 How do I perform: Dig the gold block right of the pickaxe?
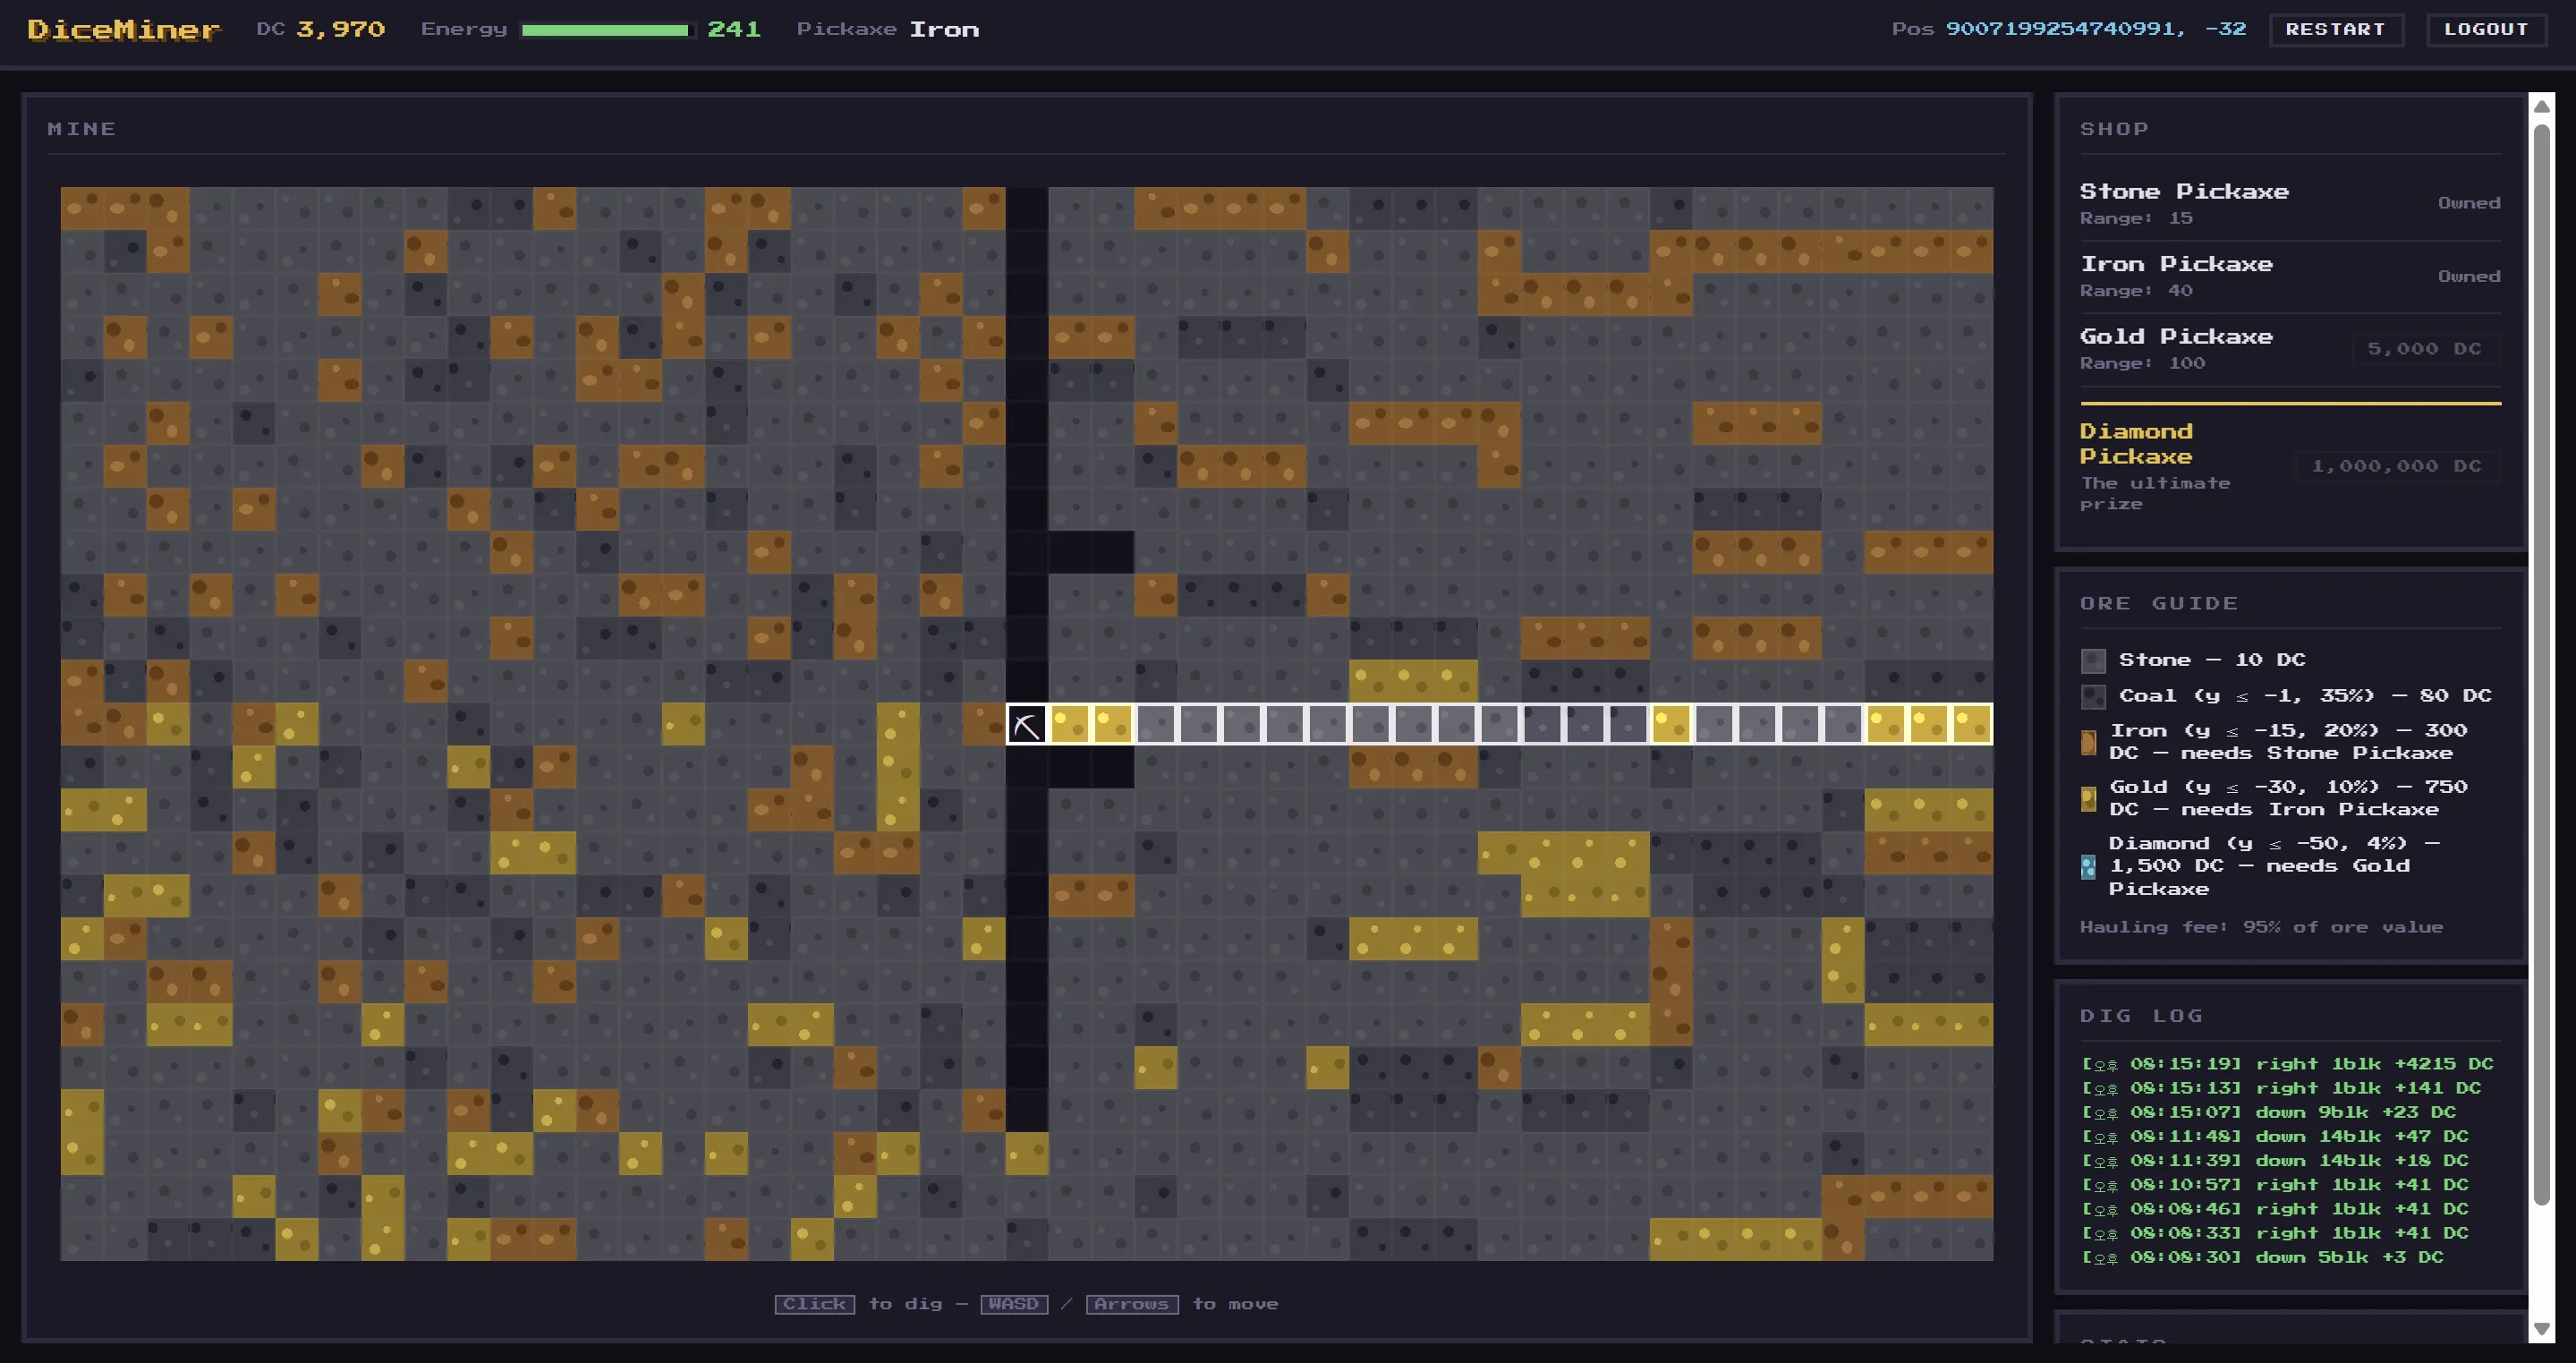pos(1069,724)
